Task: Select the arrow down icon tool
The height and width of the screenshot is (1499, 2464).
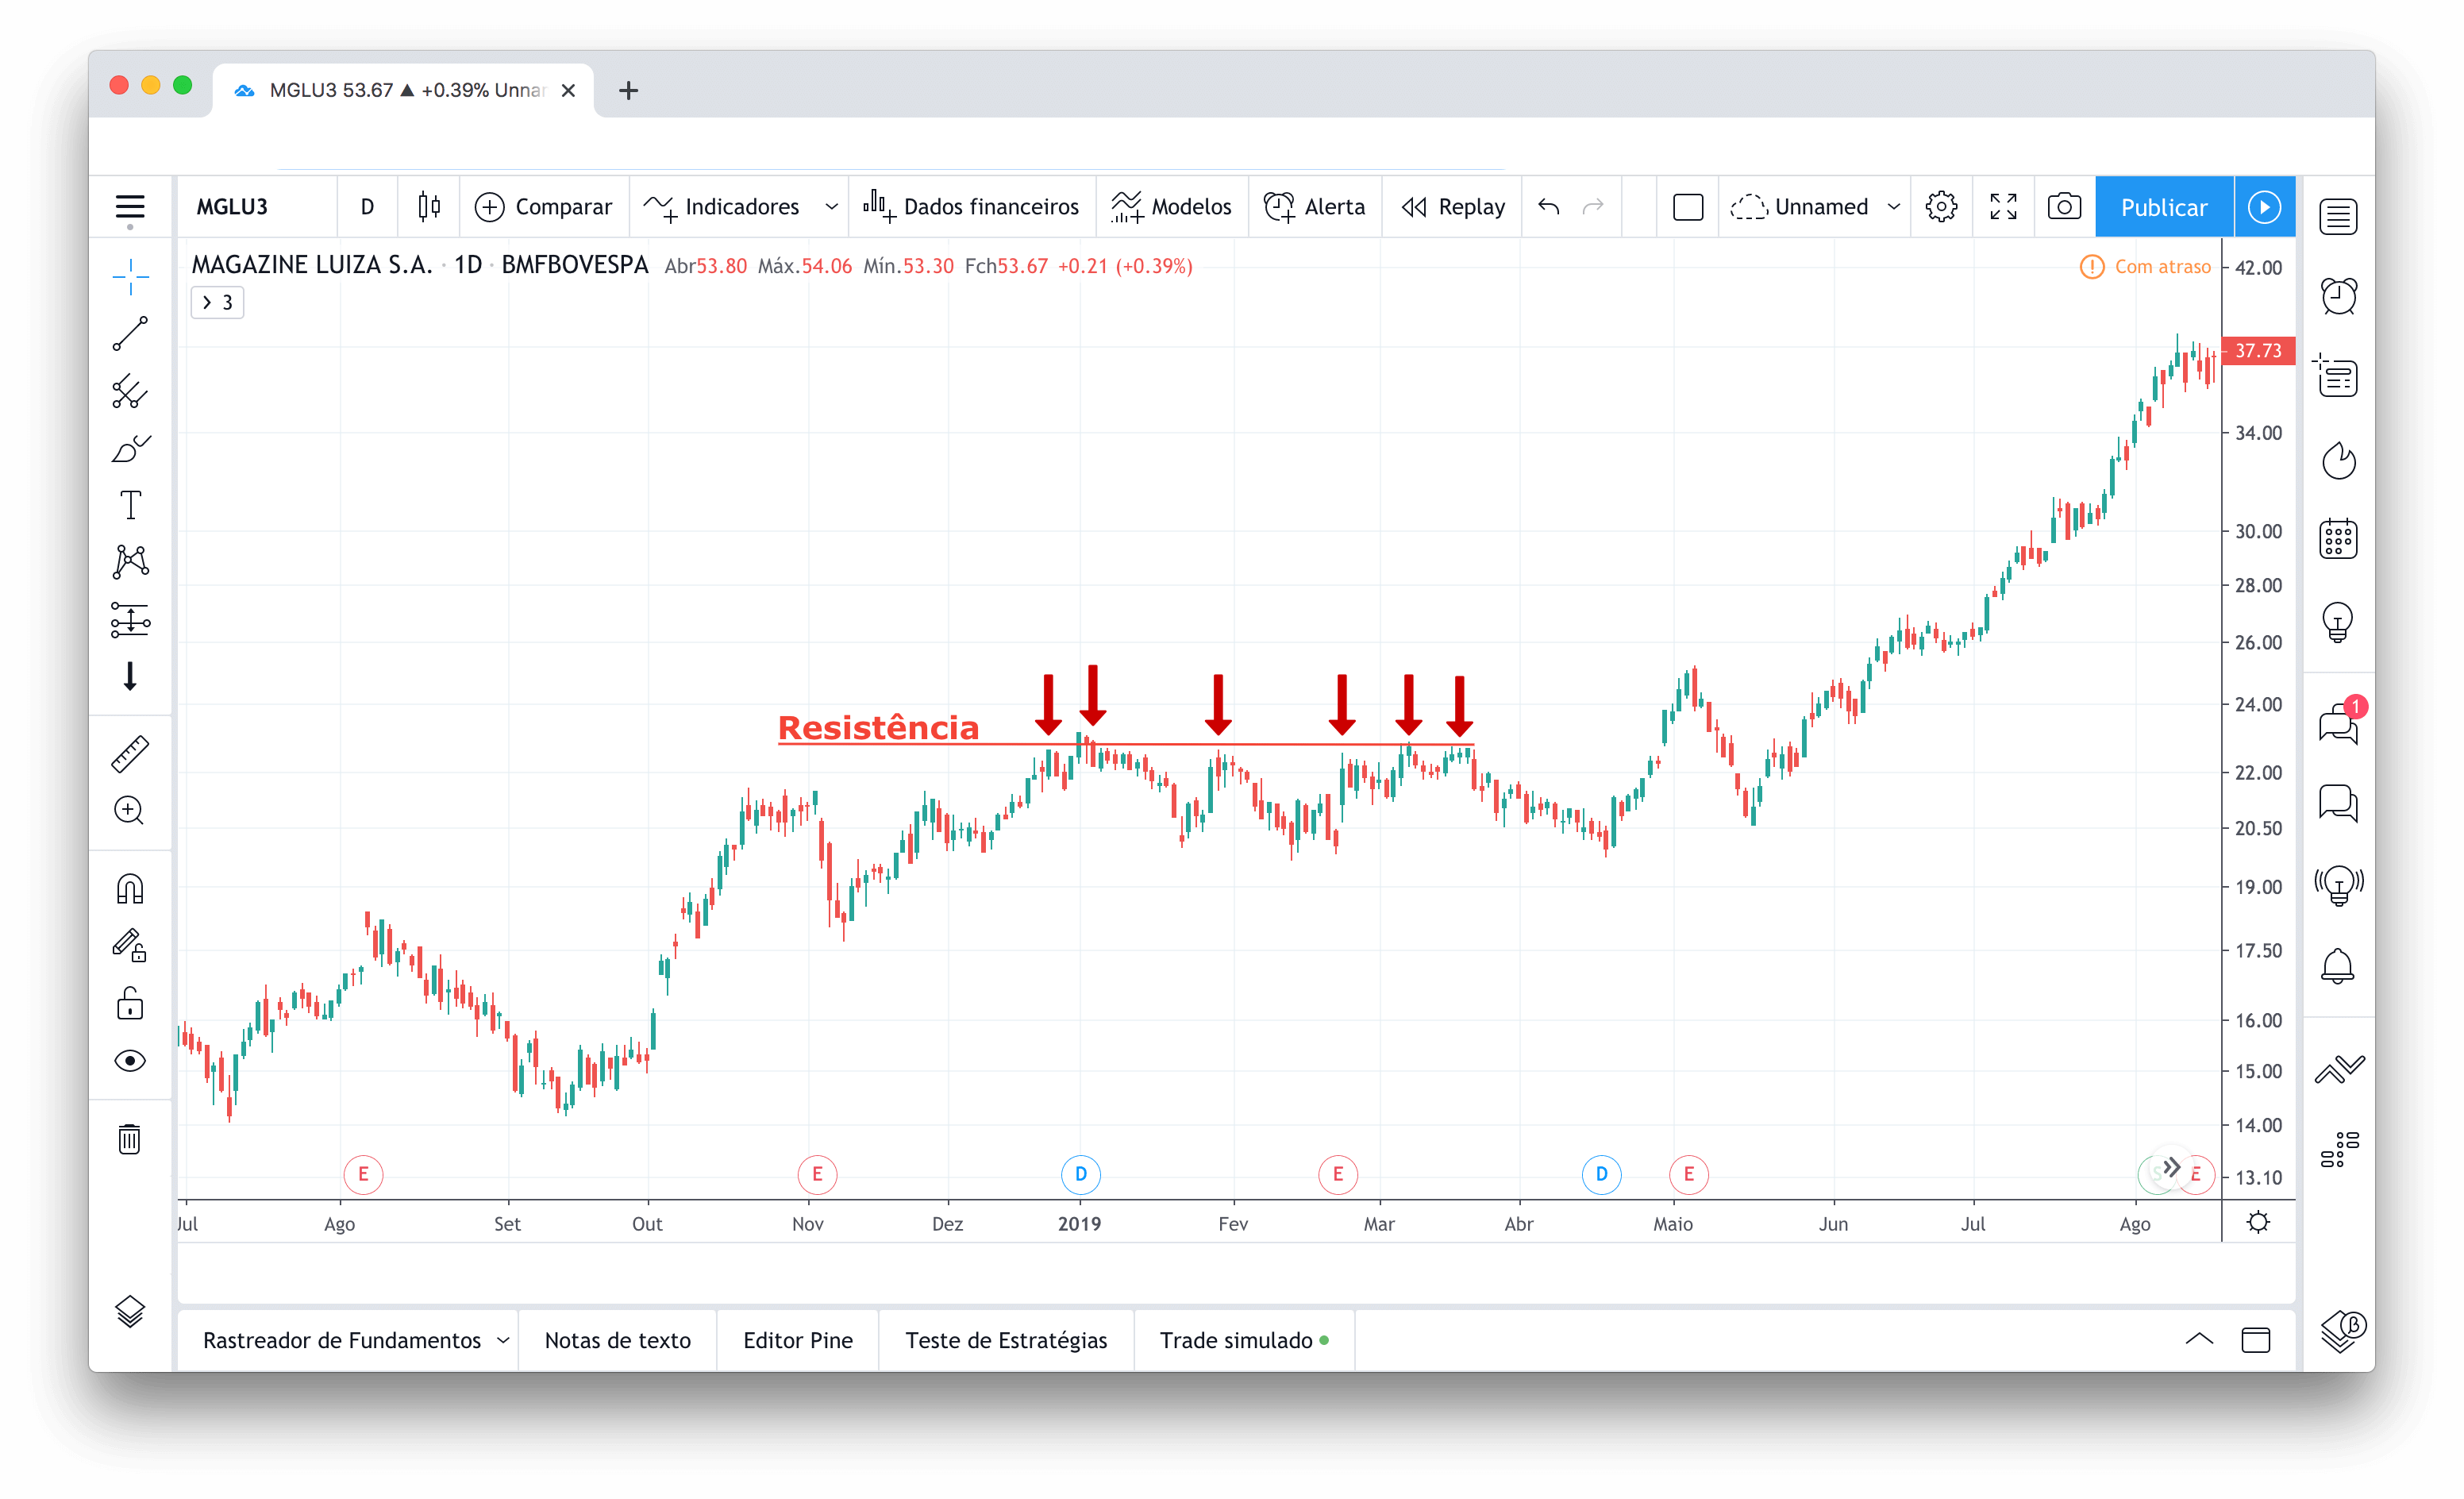Action: (130, 677)
